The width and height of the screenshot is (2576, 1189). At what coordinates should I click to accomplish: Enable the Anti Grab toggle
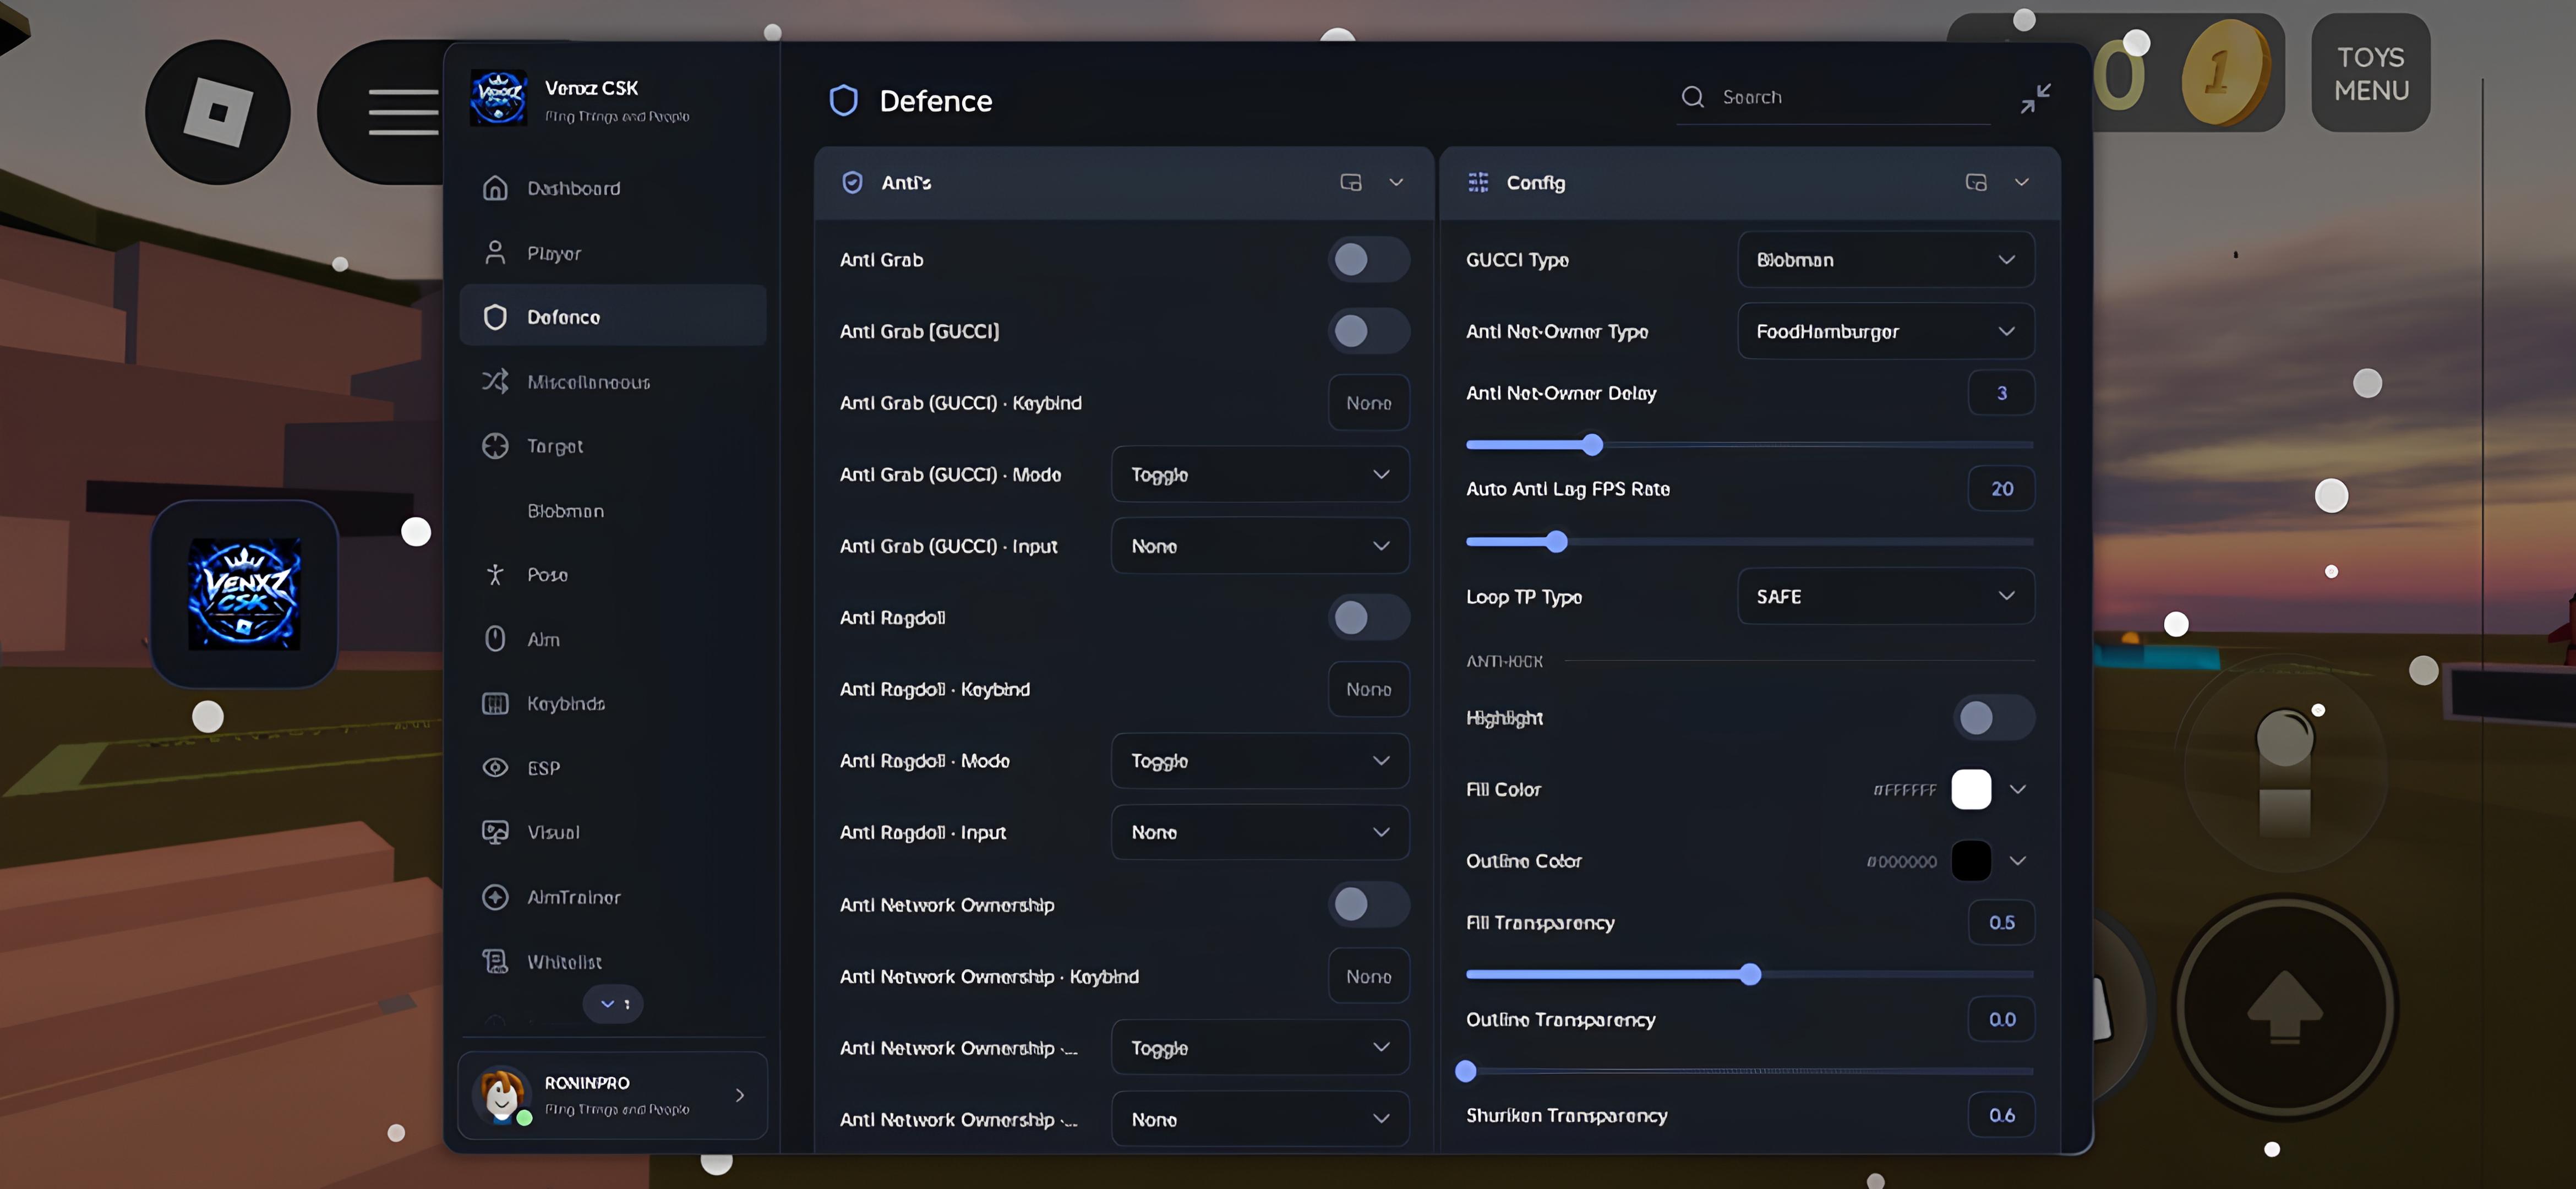click(1368, 260)
